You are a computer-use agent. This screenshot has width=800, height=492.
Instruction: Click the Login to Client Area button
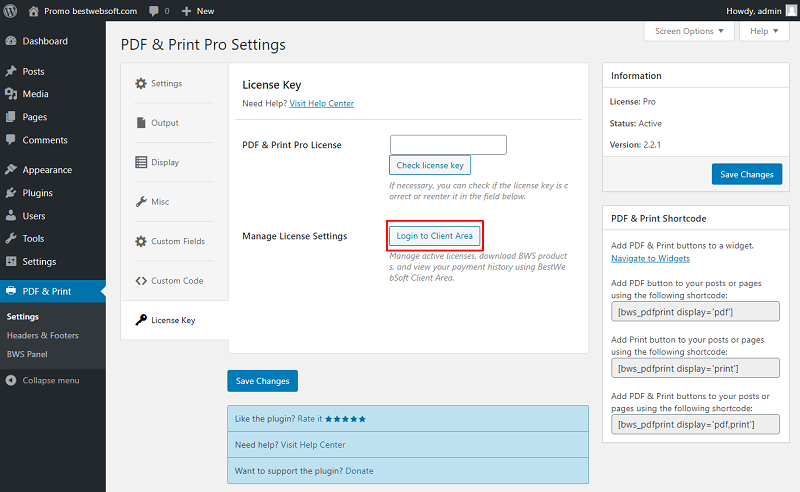point(434,236)
